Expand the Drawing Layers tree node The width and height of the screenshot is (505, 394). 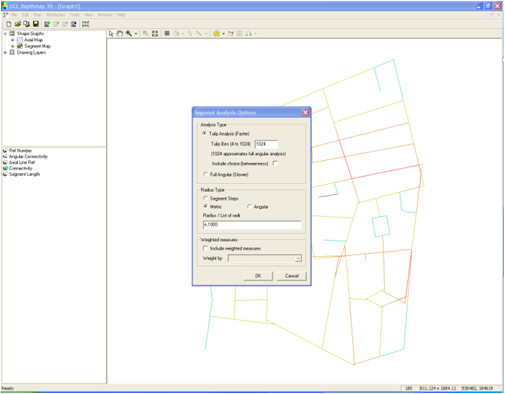[5, 52]
